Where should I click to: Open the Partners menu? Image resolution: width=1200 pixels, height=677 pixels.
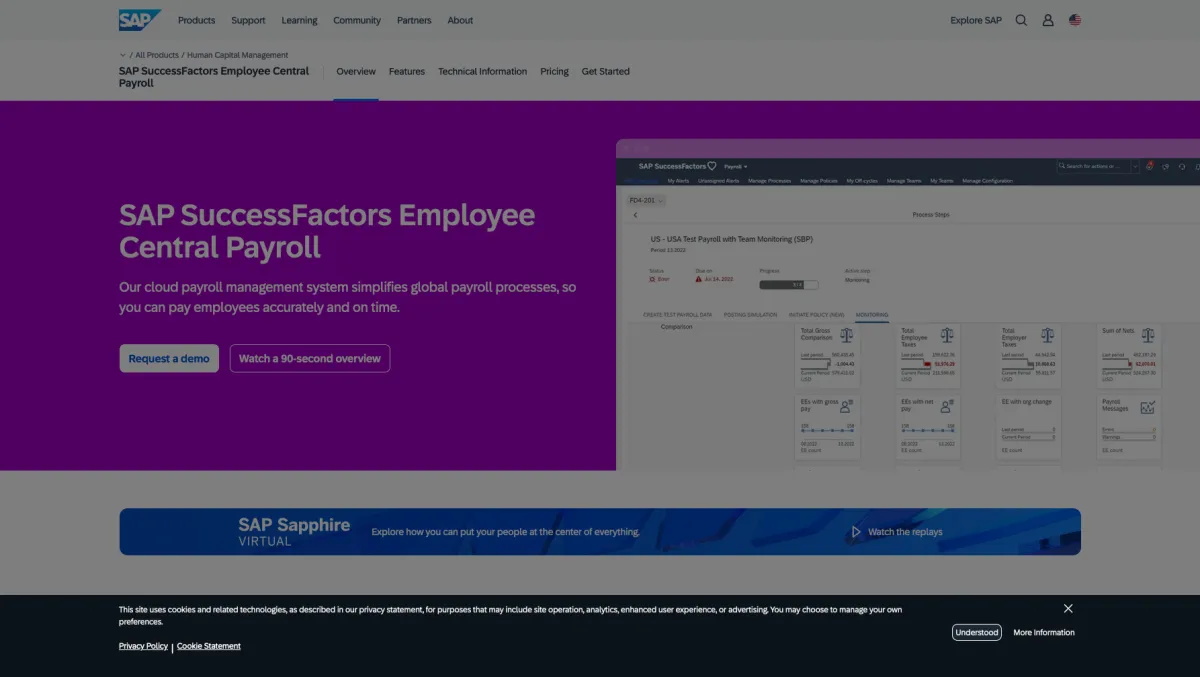(x=414, y=20)
